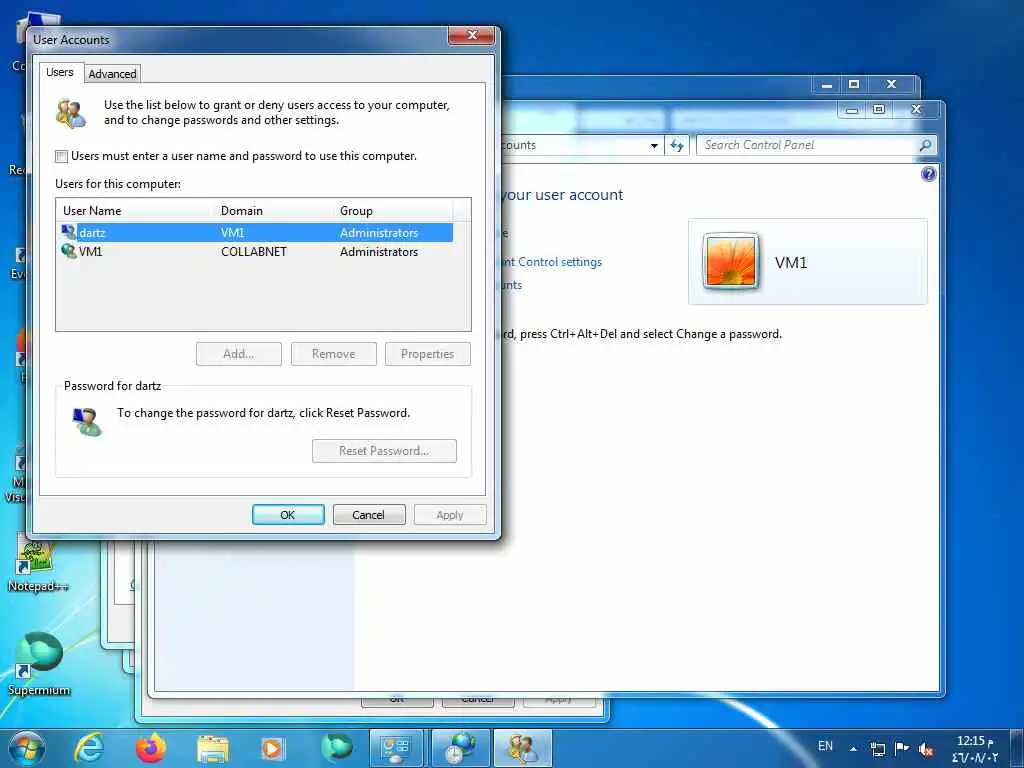Open Windows Media Player from the taskbar
Image resolution: width=1024 pixels, height=768 pixels.
coord(273,748)
